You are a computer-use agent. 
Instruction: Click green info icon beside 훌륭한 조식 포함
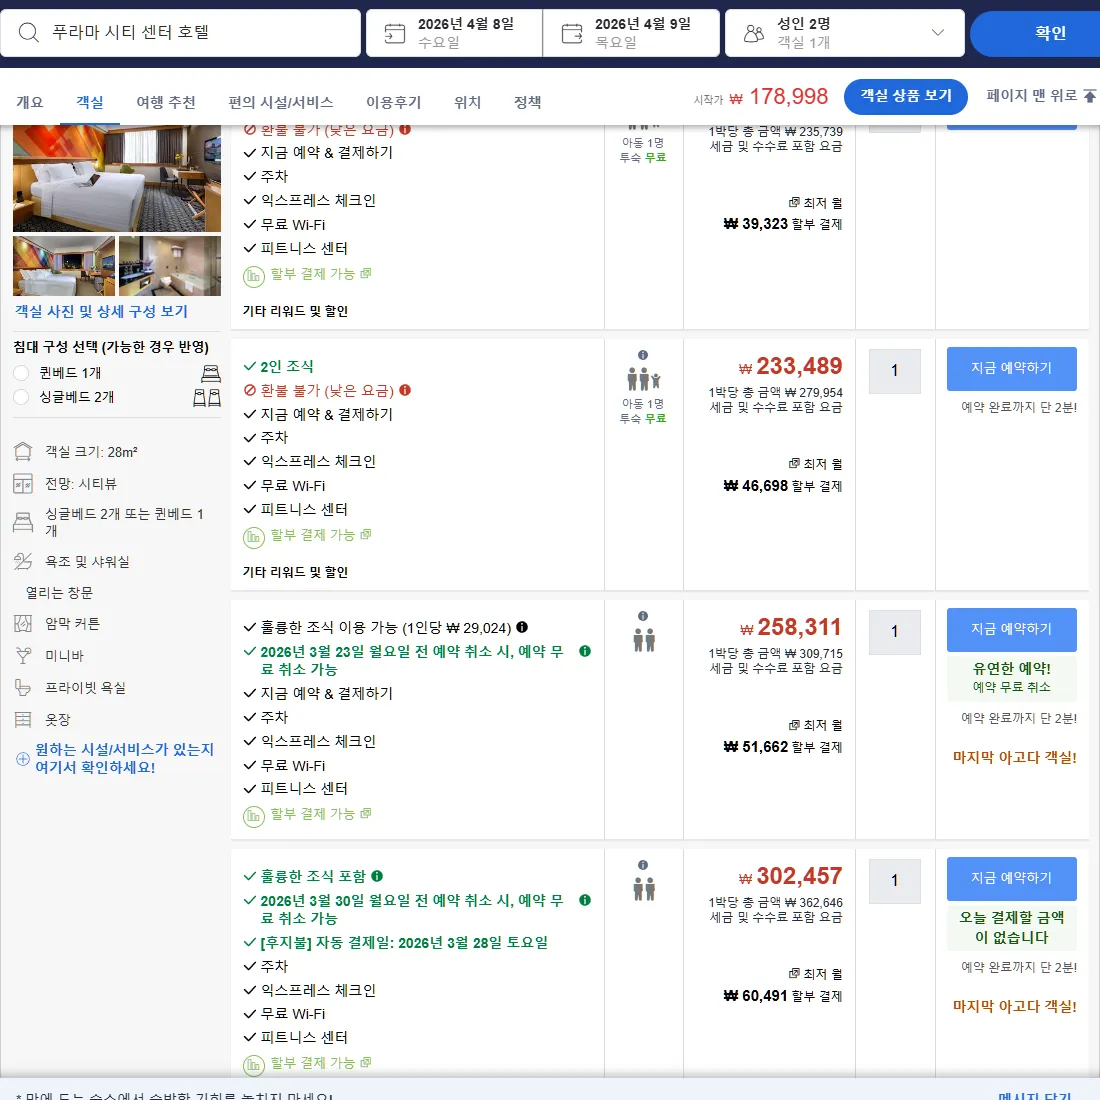pos(377,876)
